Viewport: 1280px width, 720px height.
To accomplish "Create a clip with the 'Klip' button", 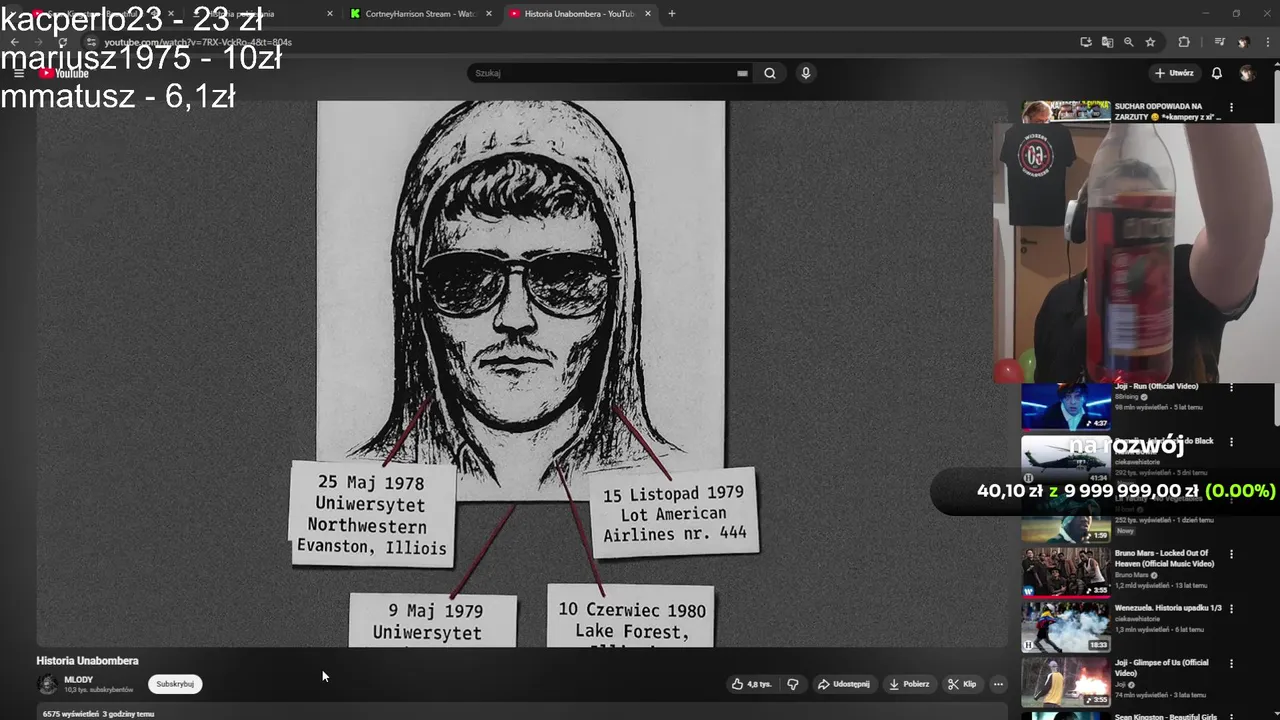I will tap(962, 684).
